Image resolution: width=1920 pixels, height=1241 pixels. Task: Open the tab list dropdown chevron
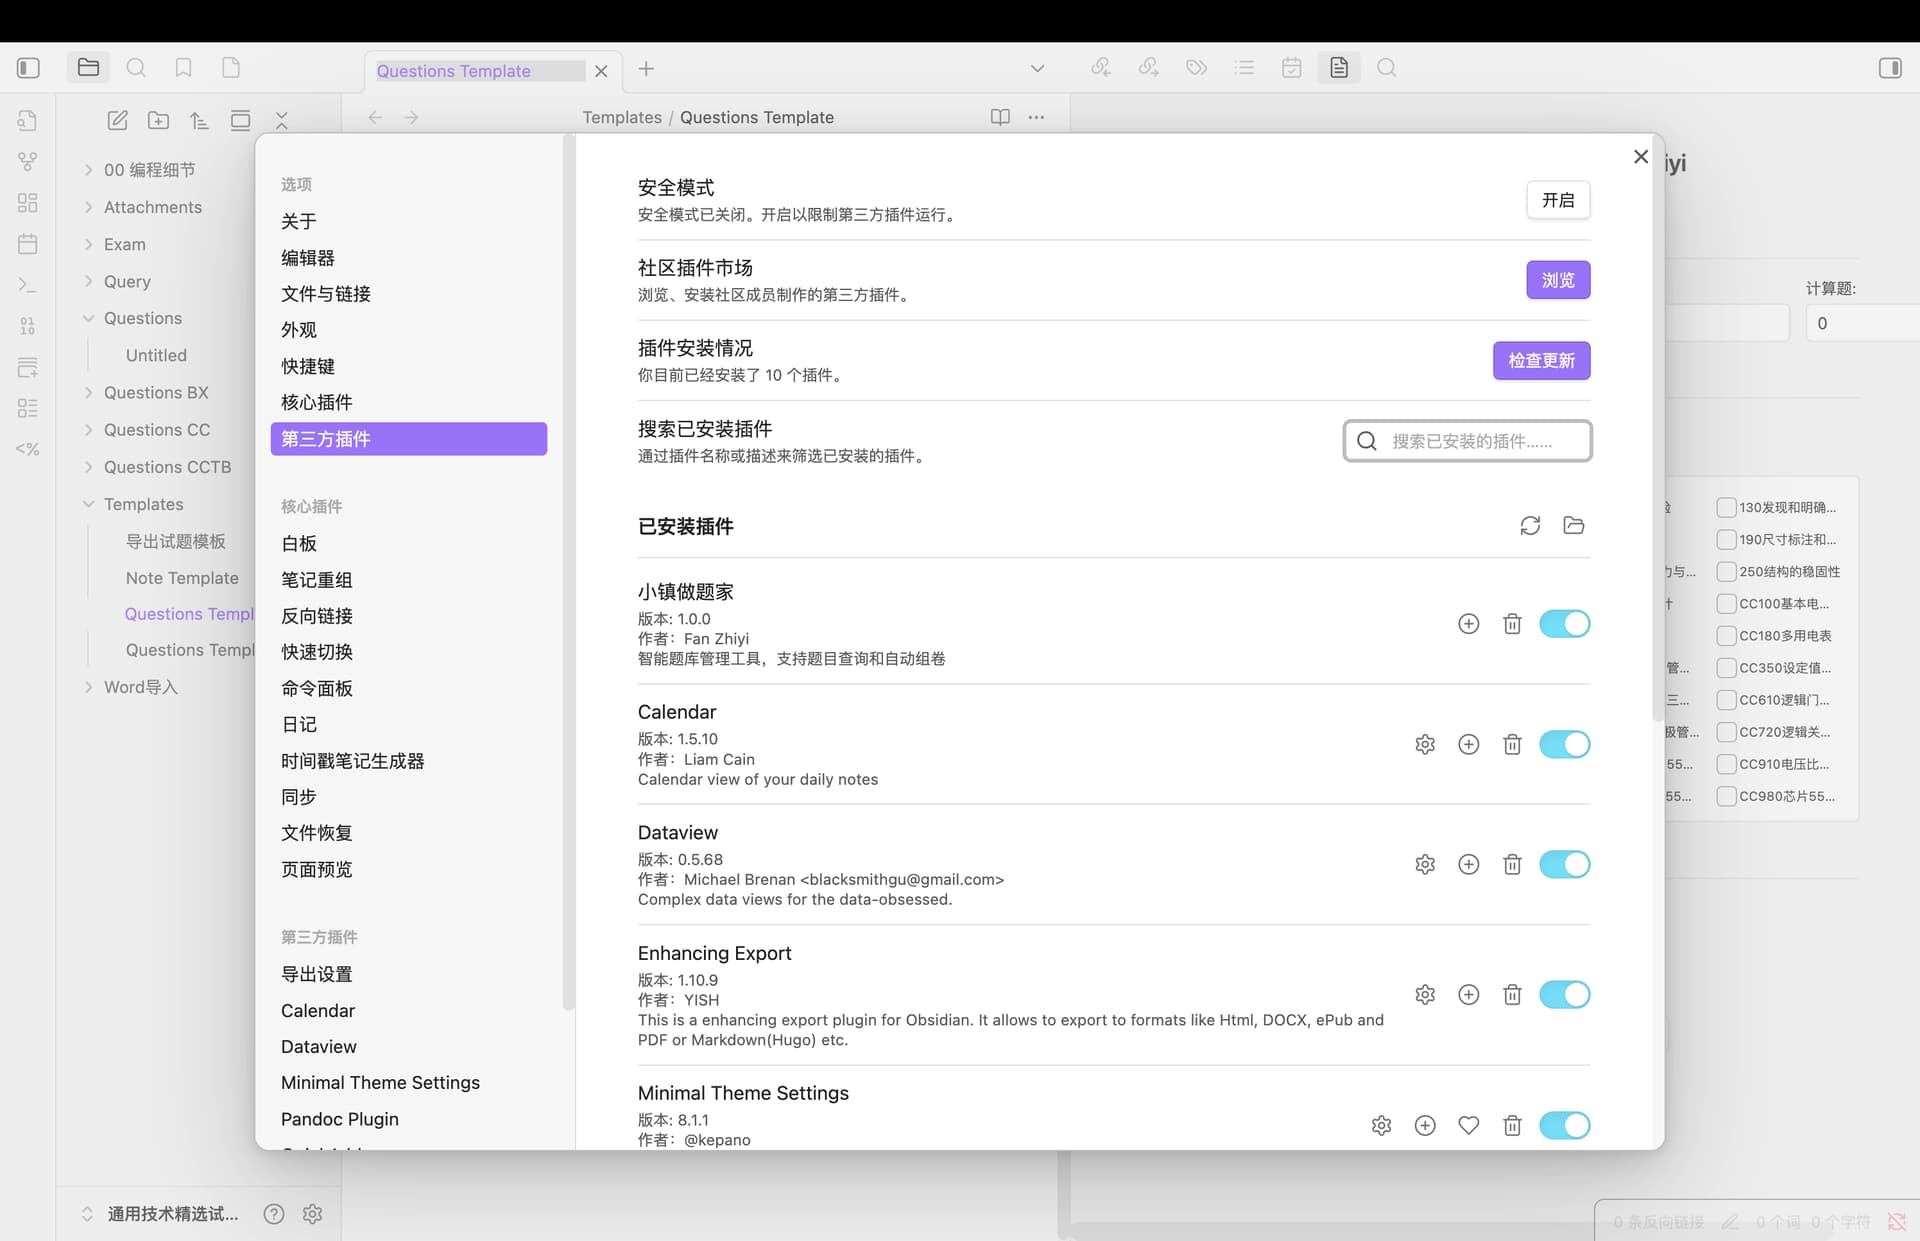pyautogui.click(x=1037, y=68)
